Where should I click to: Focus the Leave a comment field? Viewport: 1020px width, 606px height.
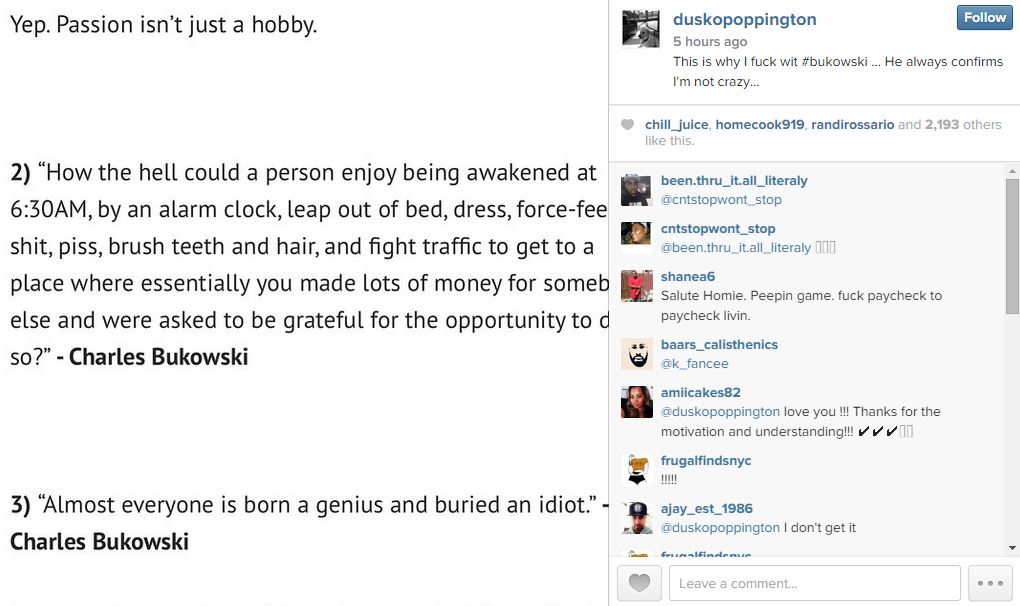812,583
